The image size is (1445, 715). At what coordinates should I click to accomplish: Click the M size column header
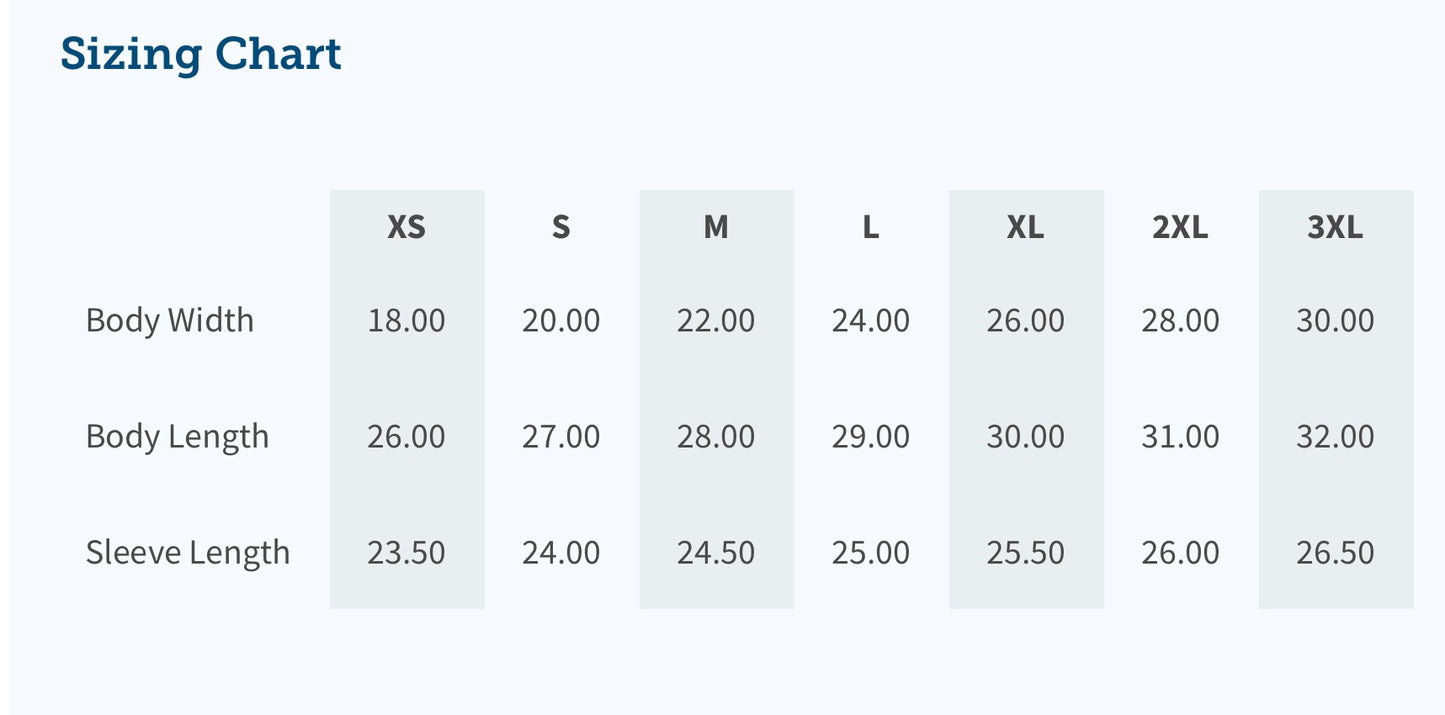(716, 228)
